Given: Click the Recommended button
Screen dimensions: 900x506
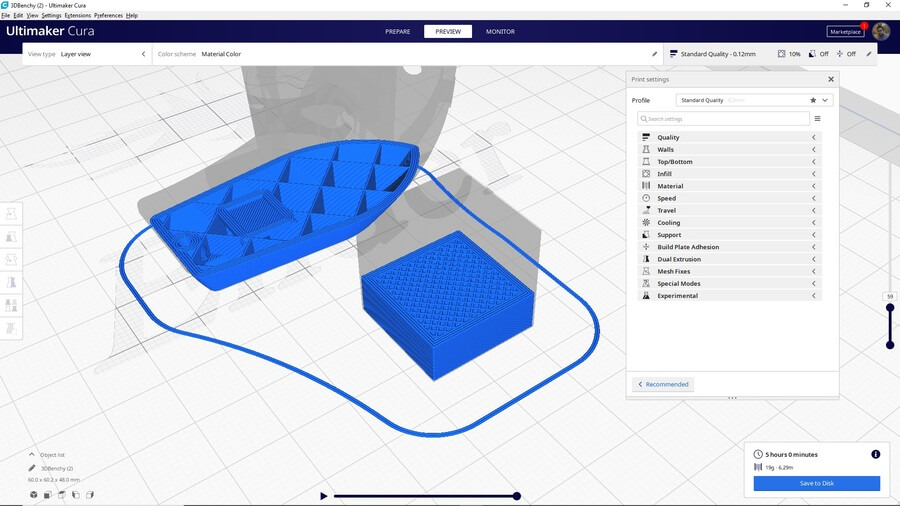Looking at the screenshot, I should (x=663, y=384).
